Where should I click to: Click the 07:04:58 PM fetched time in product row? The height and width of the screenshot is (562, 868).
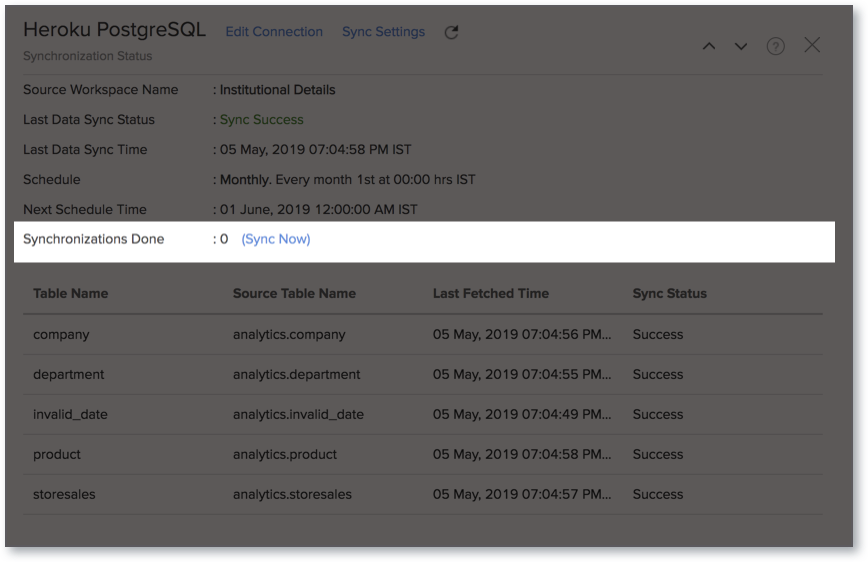click(521, 454)
